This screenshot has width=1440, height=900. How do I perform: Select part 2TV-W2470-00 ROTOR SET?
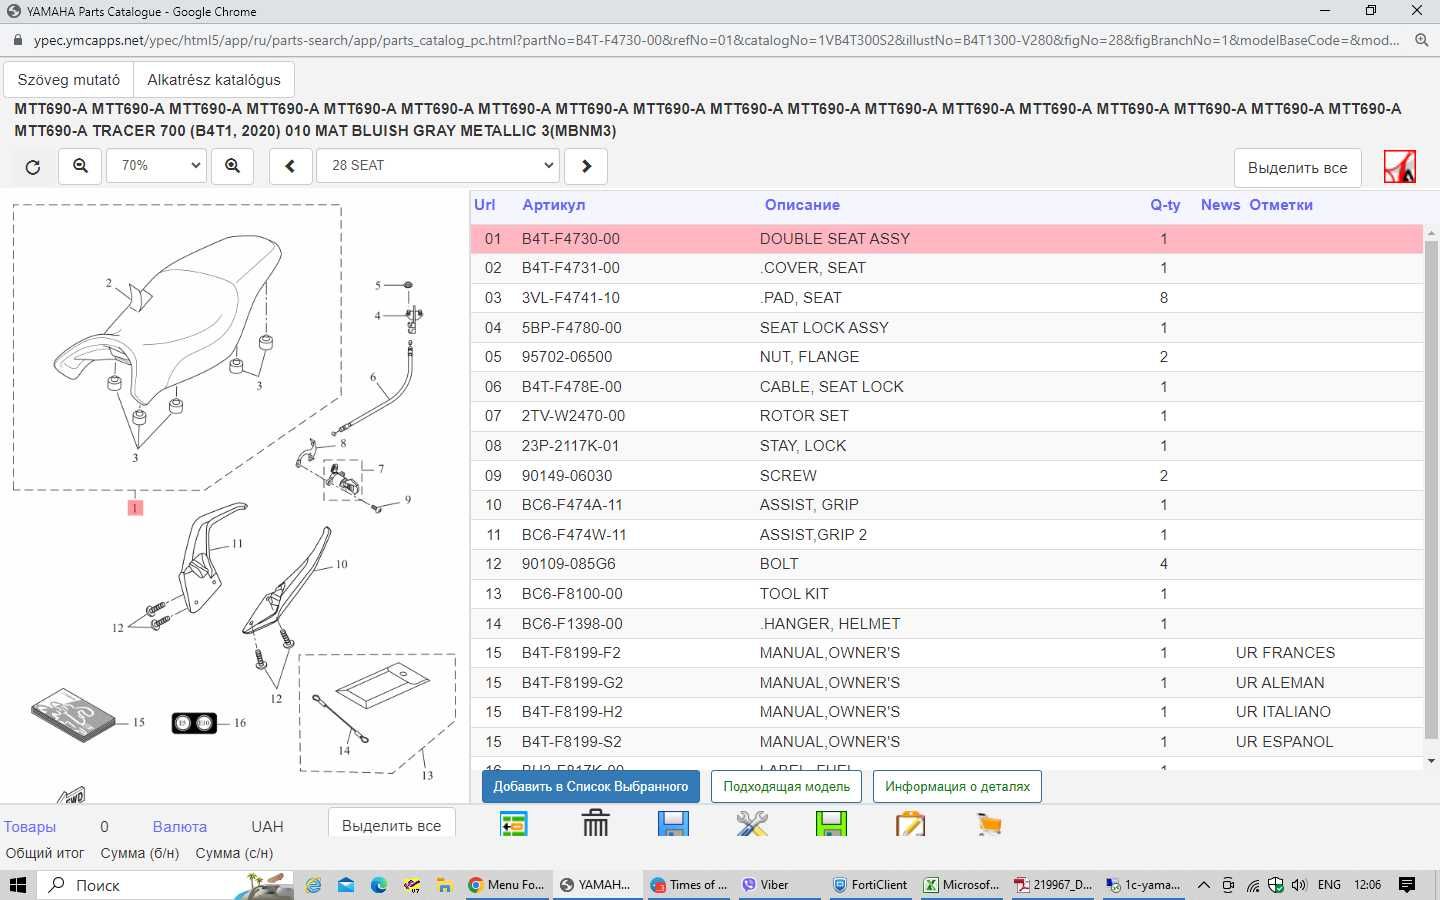click(946, 416)
